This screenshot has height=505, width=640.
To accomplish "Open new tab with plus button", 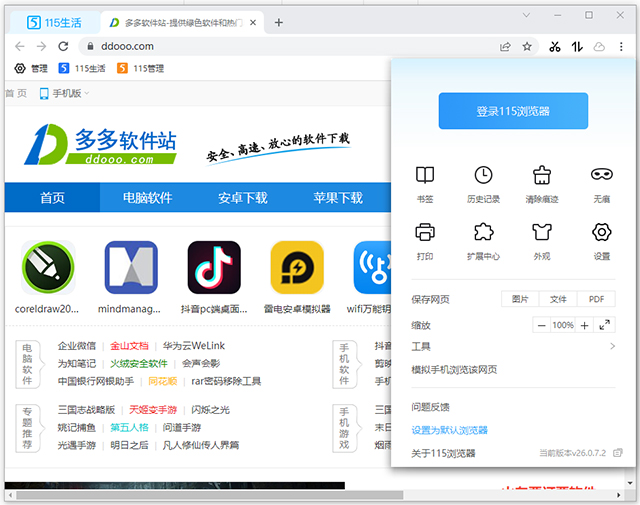I will pos(278,22).
